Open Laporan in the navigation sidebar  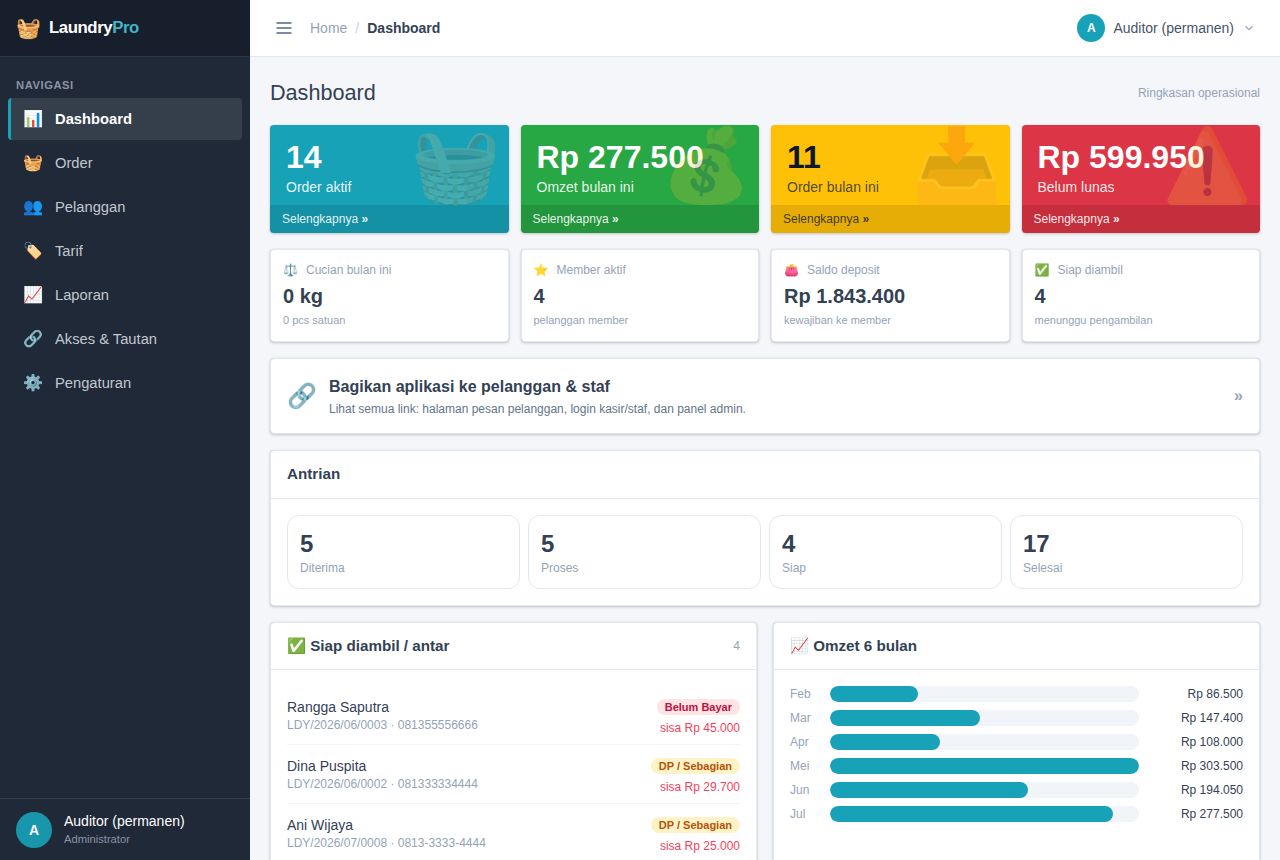pos(125,295)
